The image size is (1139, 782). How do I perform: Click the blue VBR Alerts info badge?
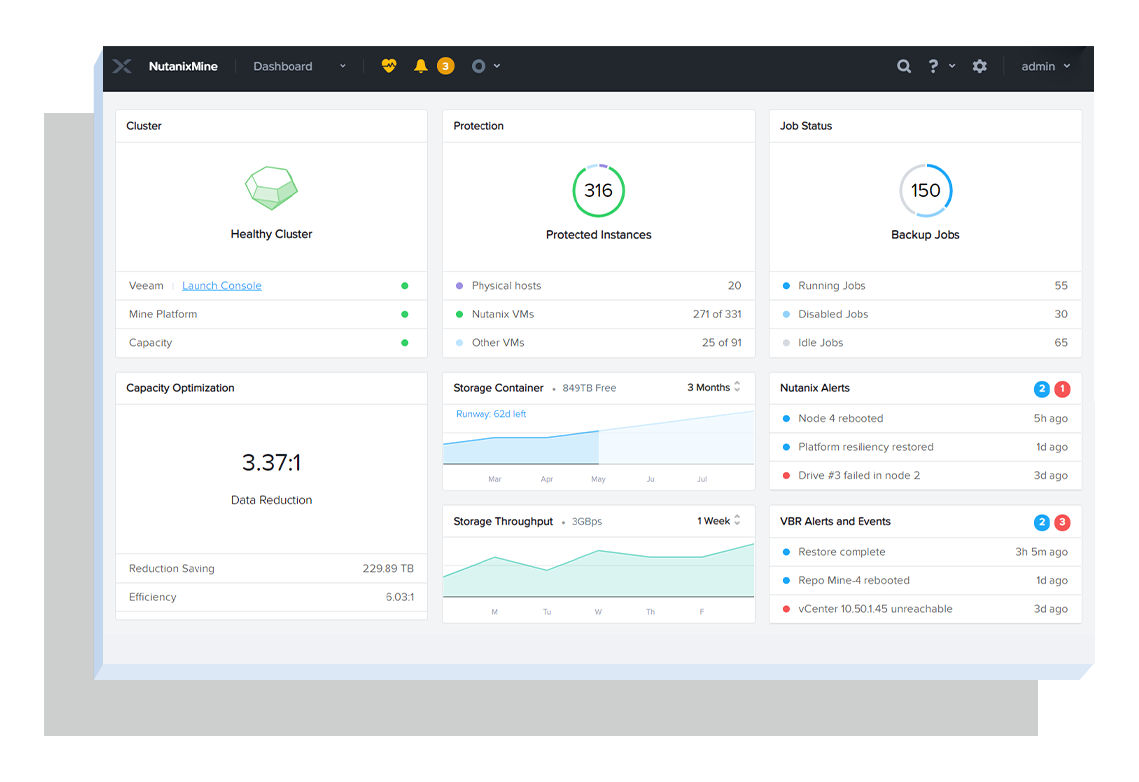1042,522
